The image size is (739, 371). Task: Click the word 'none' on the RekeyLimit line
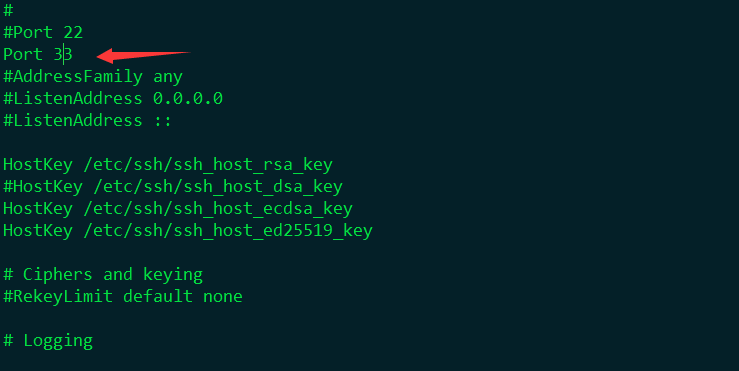click(x=223, y=297)
